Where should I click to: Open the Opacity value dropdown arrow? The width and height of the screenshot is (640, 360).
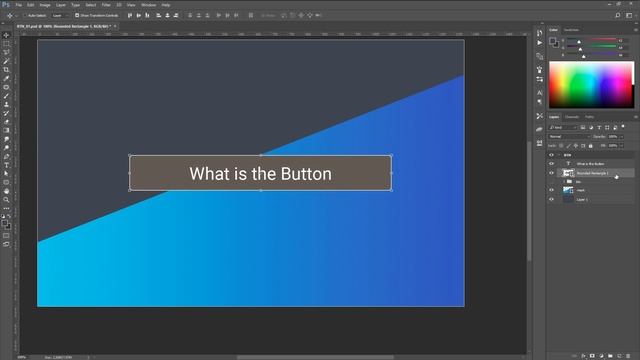(622, 137)
